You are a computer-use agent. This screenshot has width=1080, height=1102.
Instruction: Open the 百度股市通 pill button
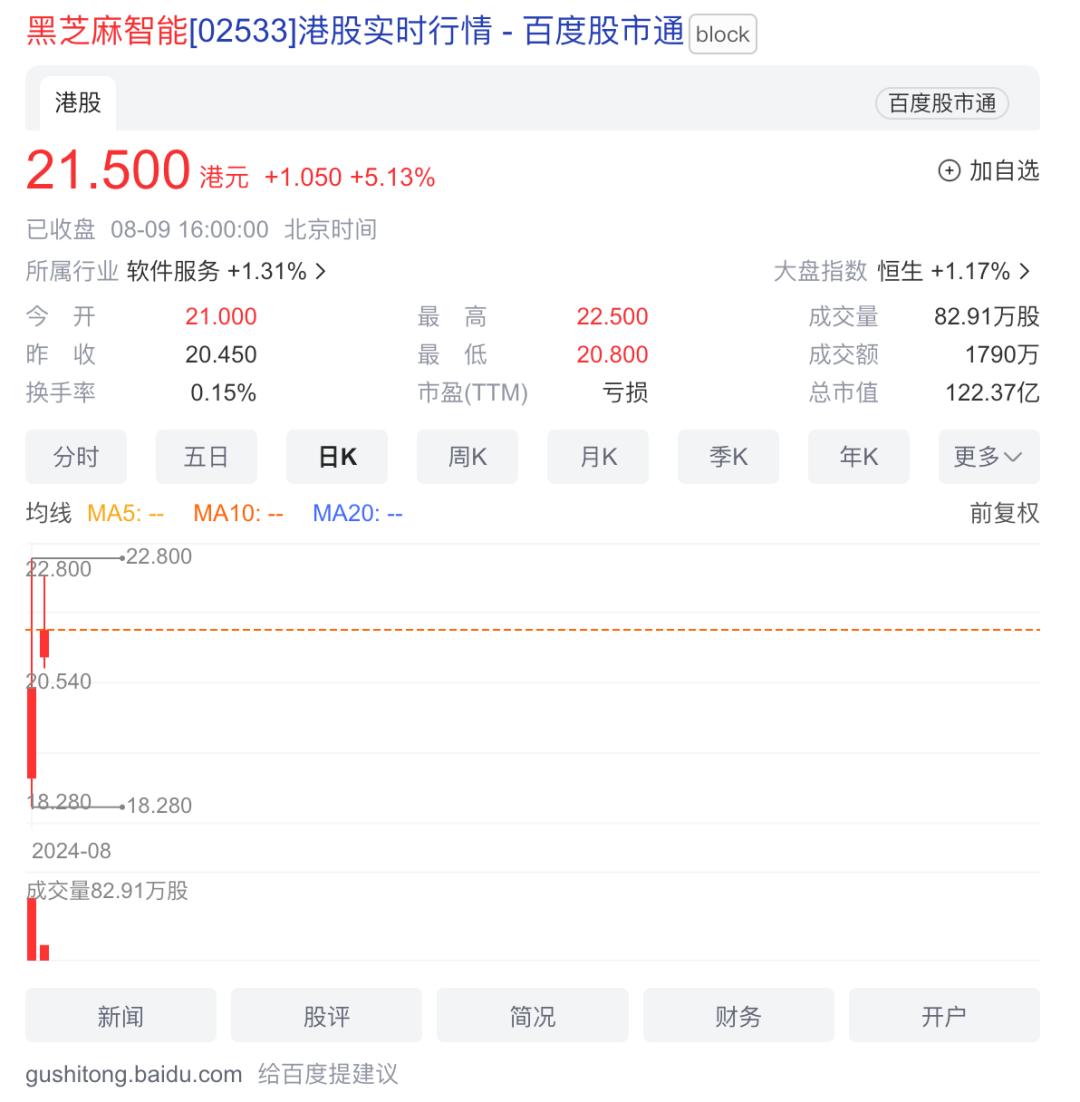942,103
